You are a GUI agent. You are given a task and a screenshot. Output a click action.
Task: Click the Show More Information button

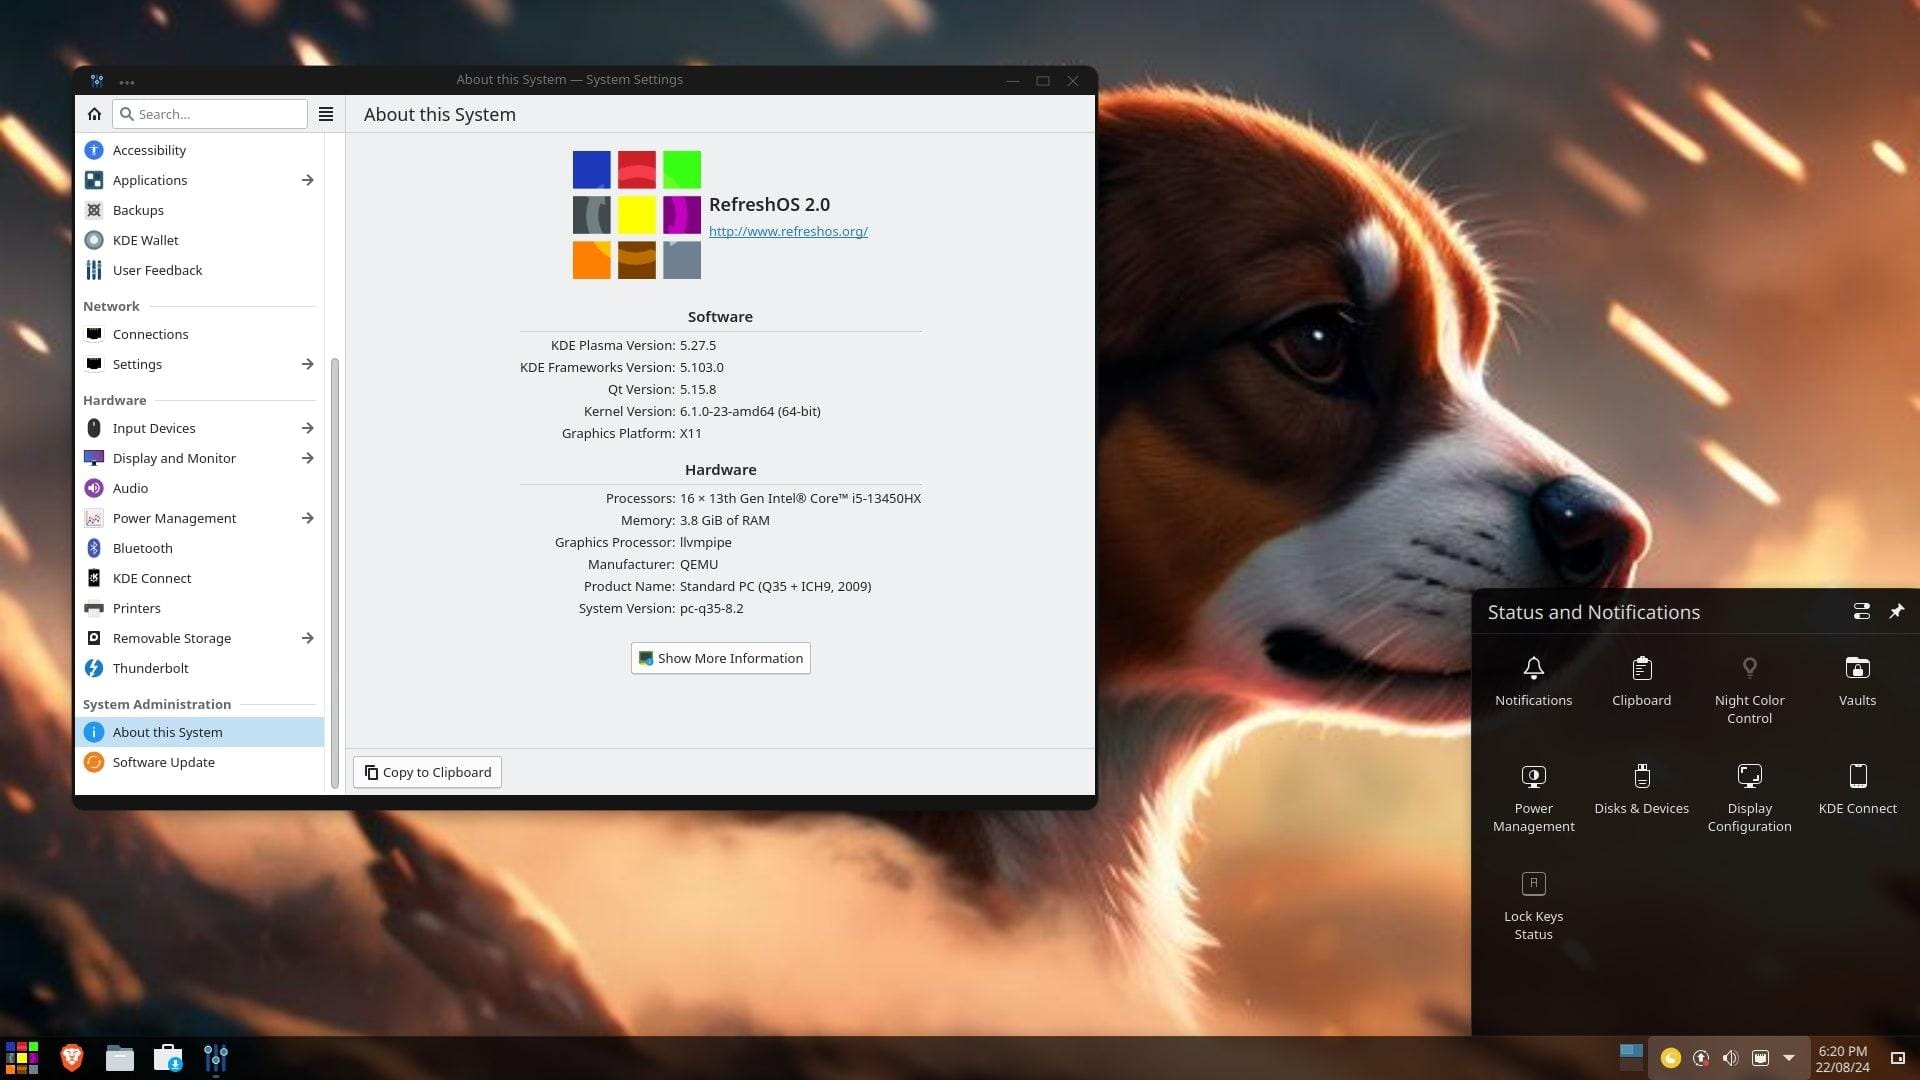pos(719,657)
